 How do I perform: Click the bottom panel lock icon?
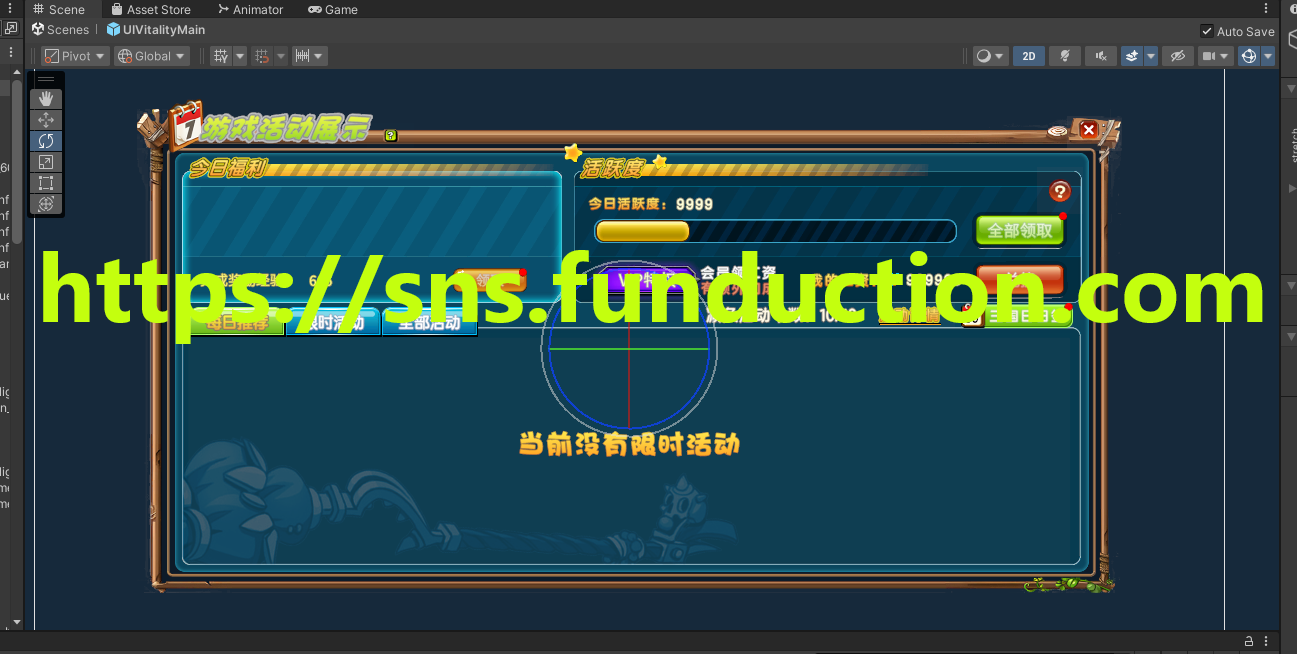point(1249,641)
